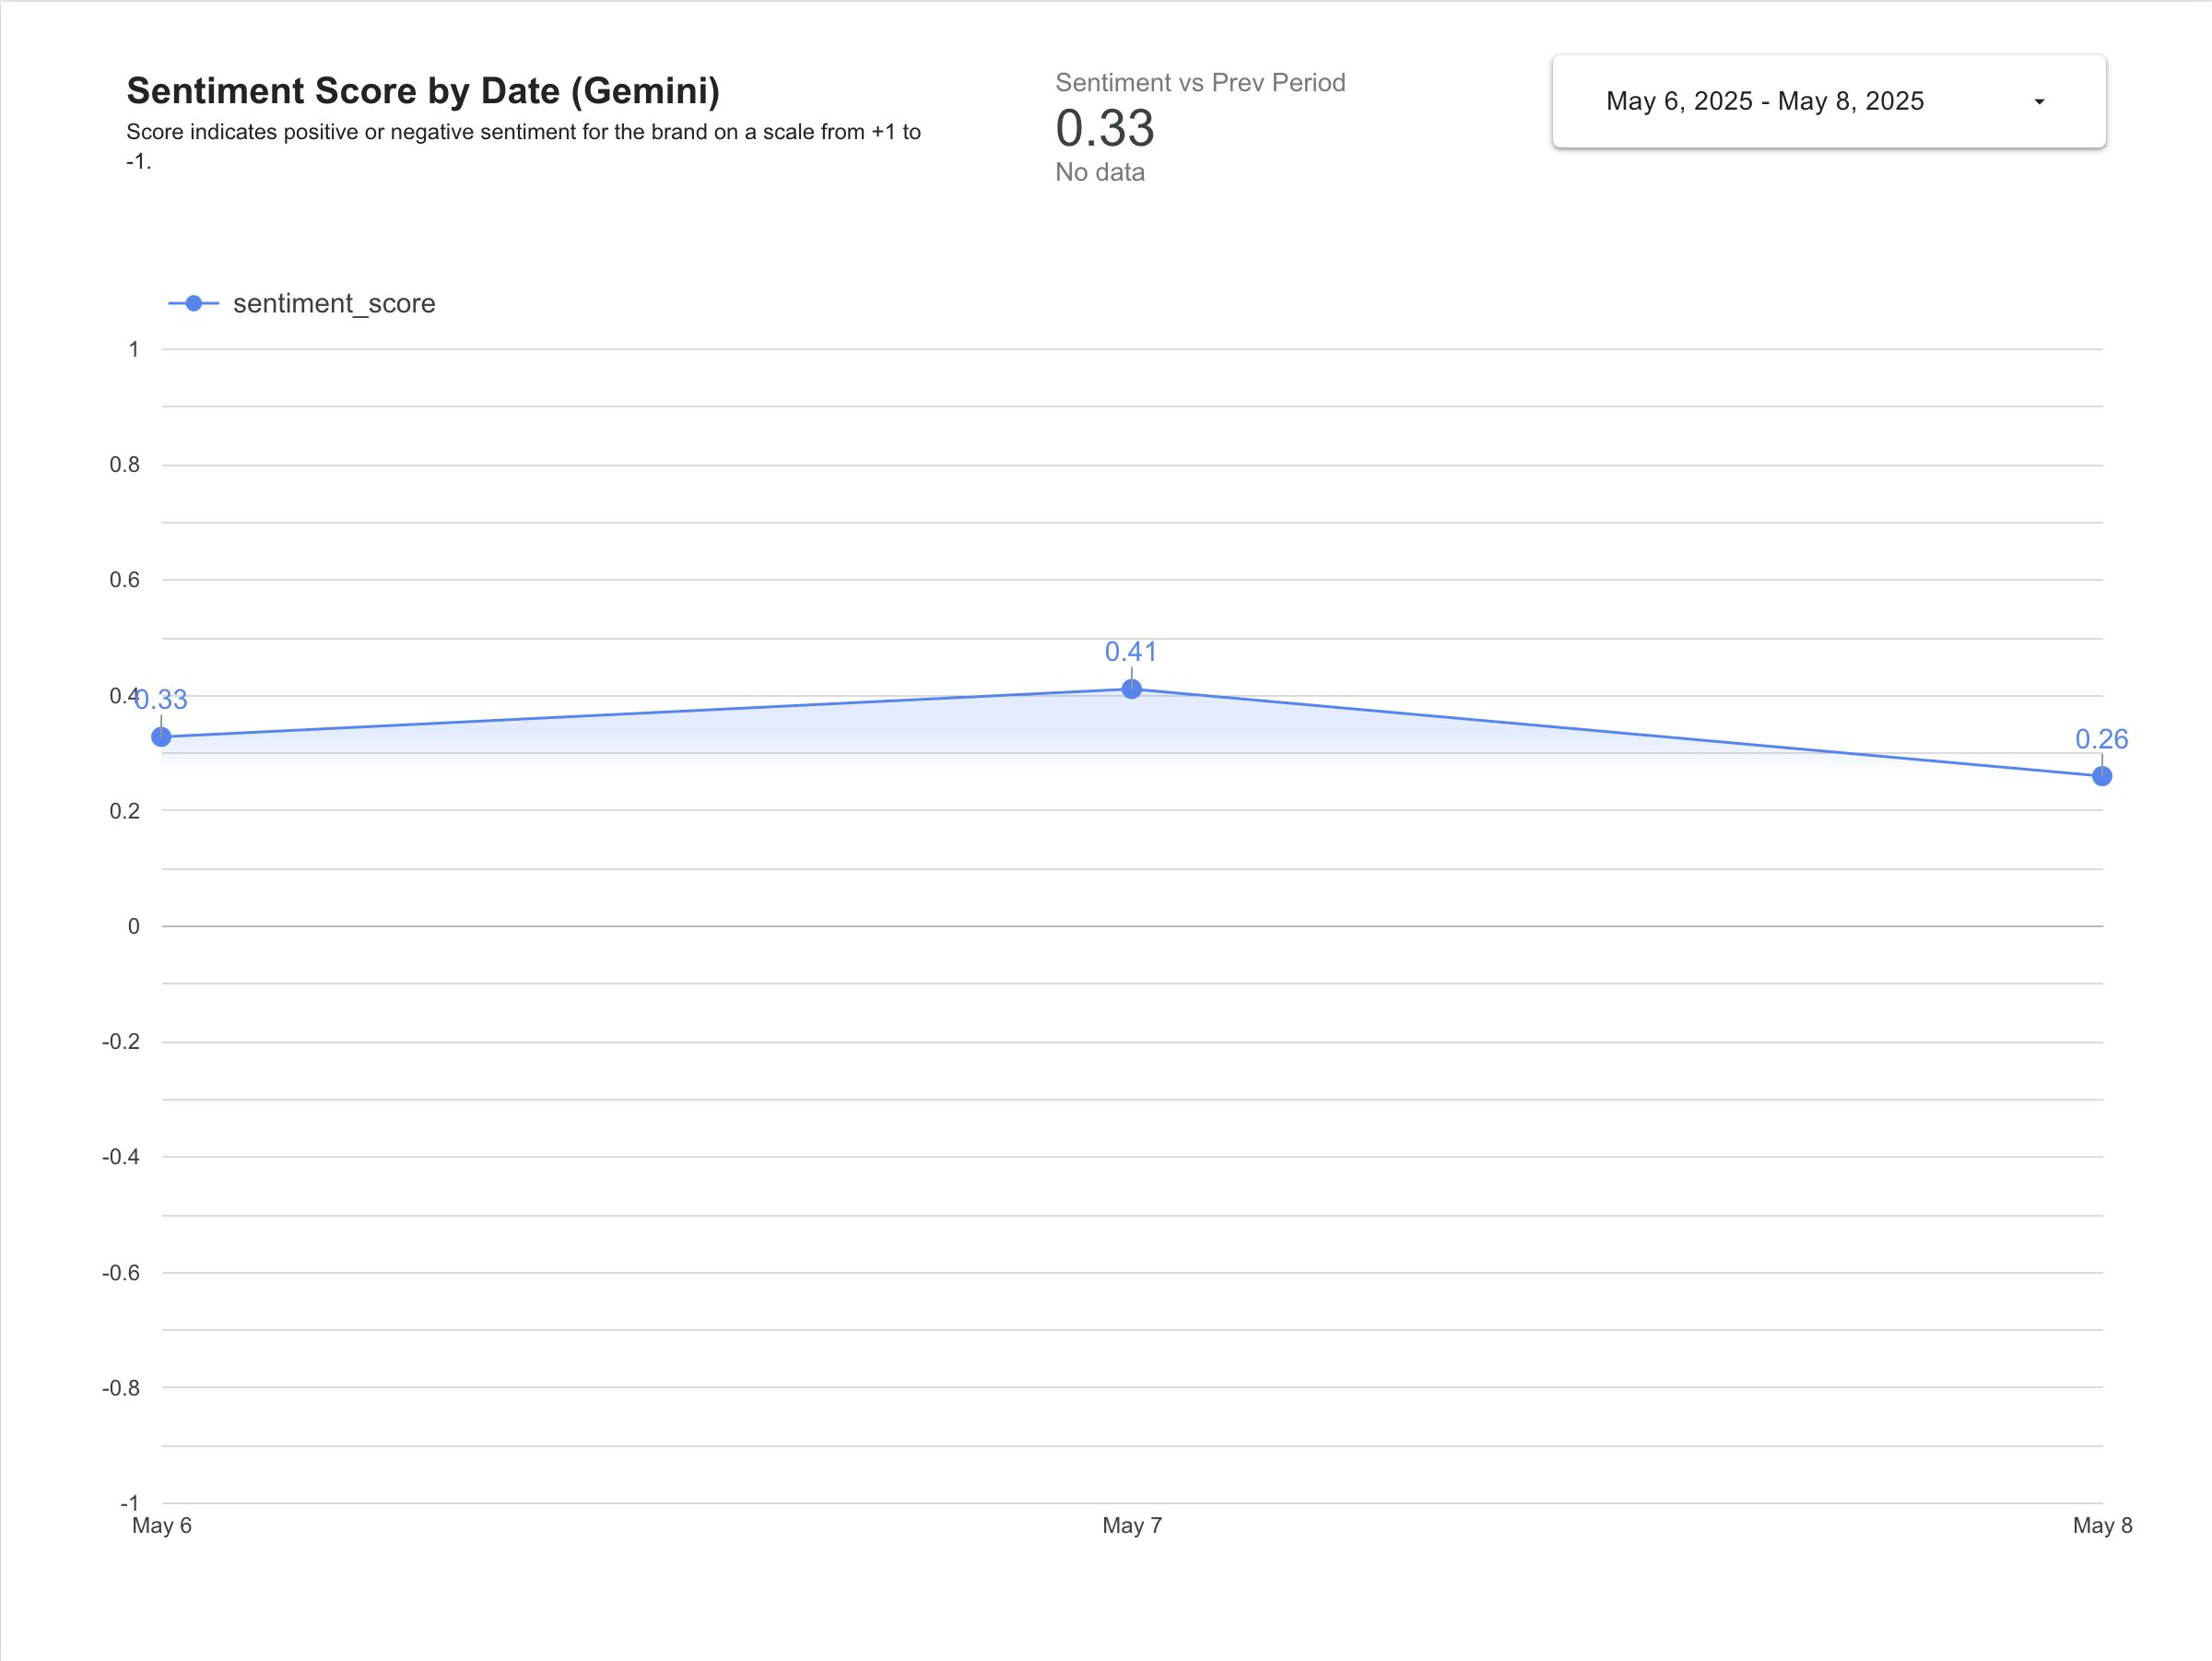2212x1661 pixels.
Task: Select the May 7 data point
Action: pos(1131,689)
